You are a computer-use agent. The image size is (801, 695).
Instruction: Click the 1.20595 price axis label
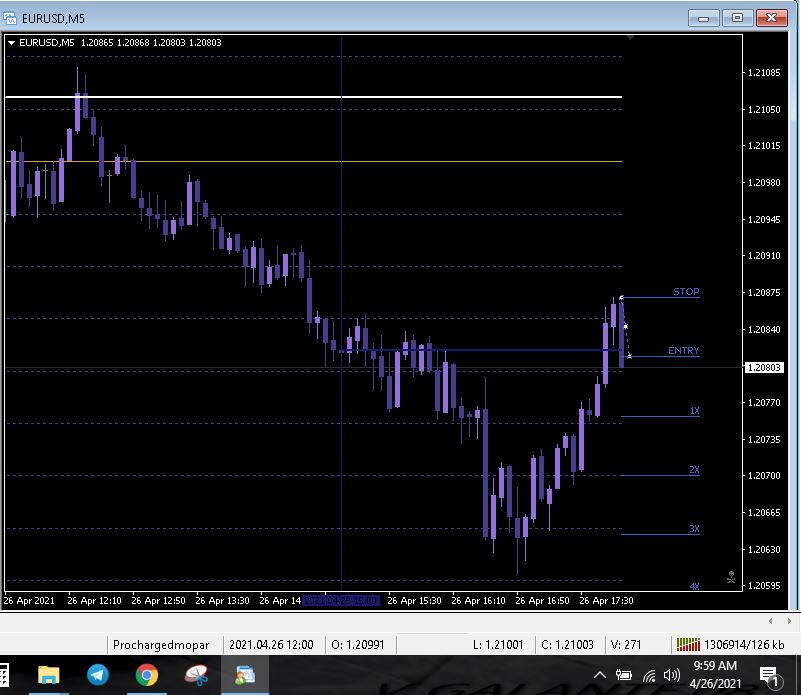764,586
